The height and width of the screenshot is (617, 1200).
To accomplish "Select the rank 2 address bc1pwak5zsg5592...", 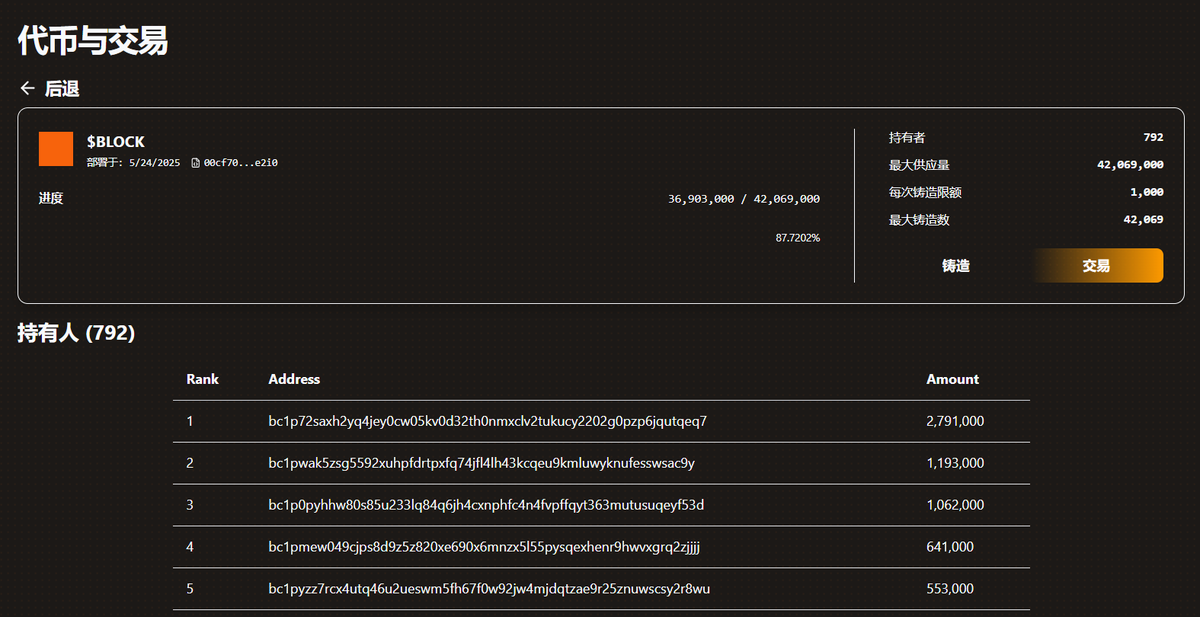I will coord(482,463).
